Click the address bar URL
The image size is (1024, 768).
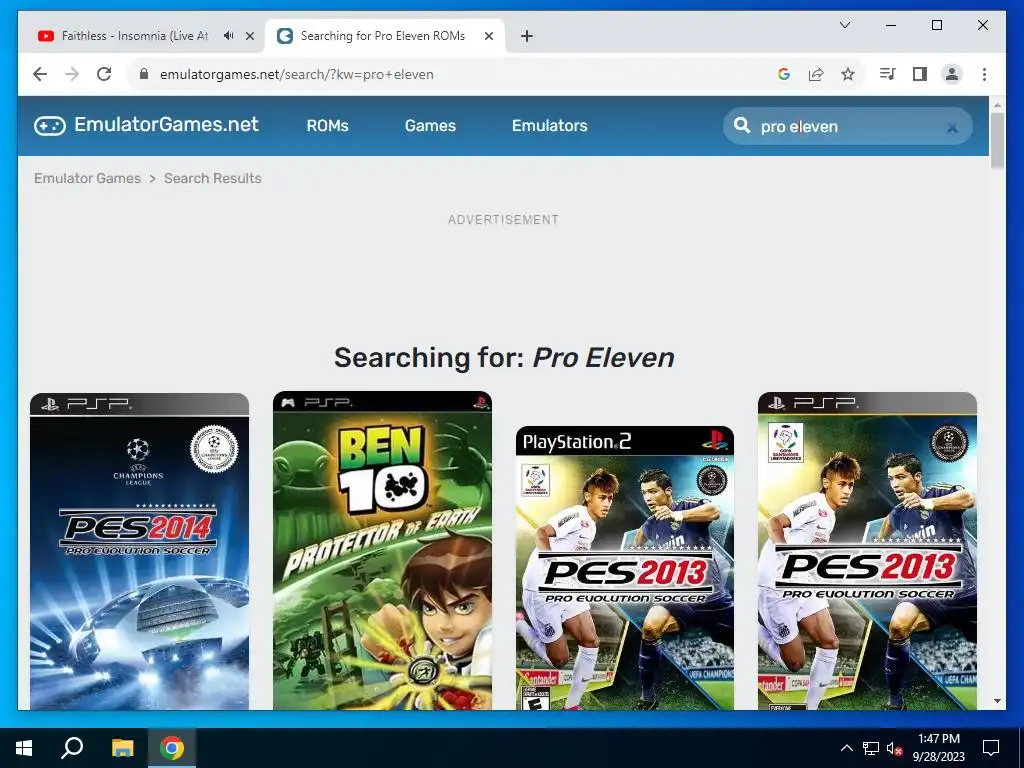tap(296, 74)
